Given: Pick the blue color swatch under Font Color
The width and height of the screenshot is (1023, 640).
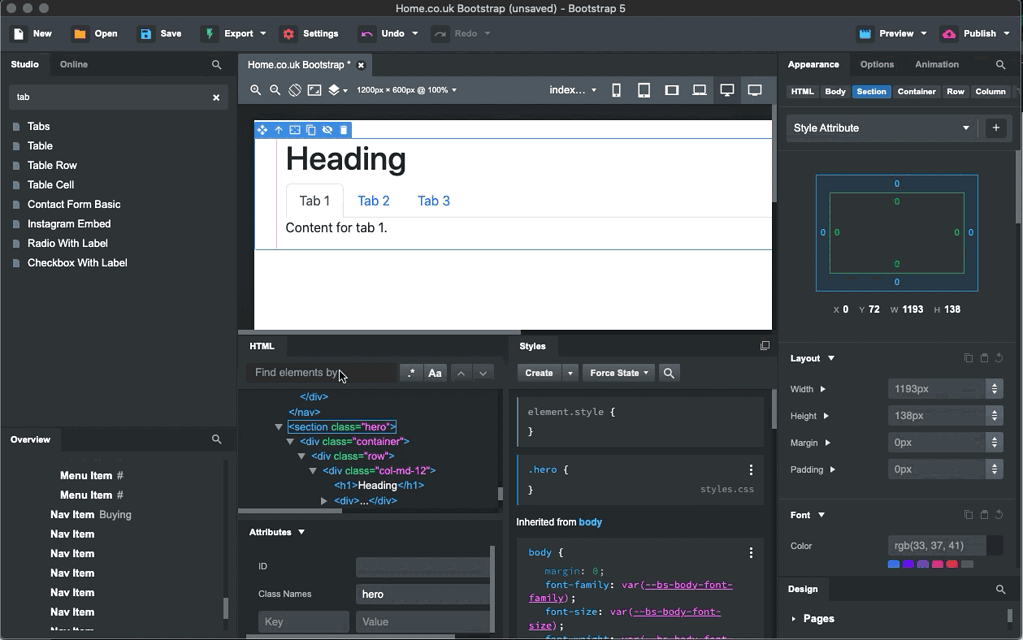Looking at the screenshot, I should pos(894,564).
